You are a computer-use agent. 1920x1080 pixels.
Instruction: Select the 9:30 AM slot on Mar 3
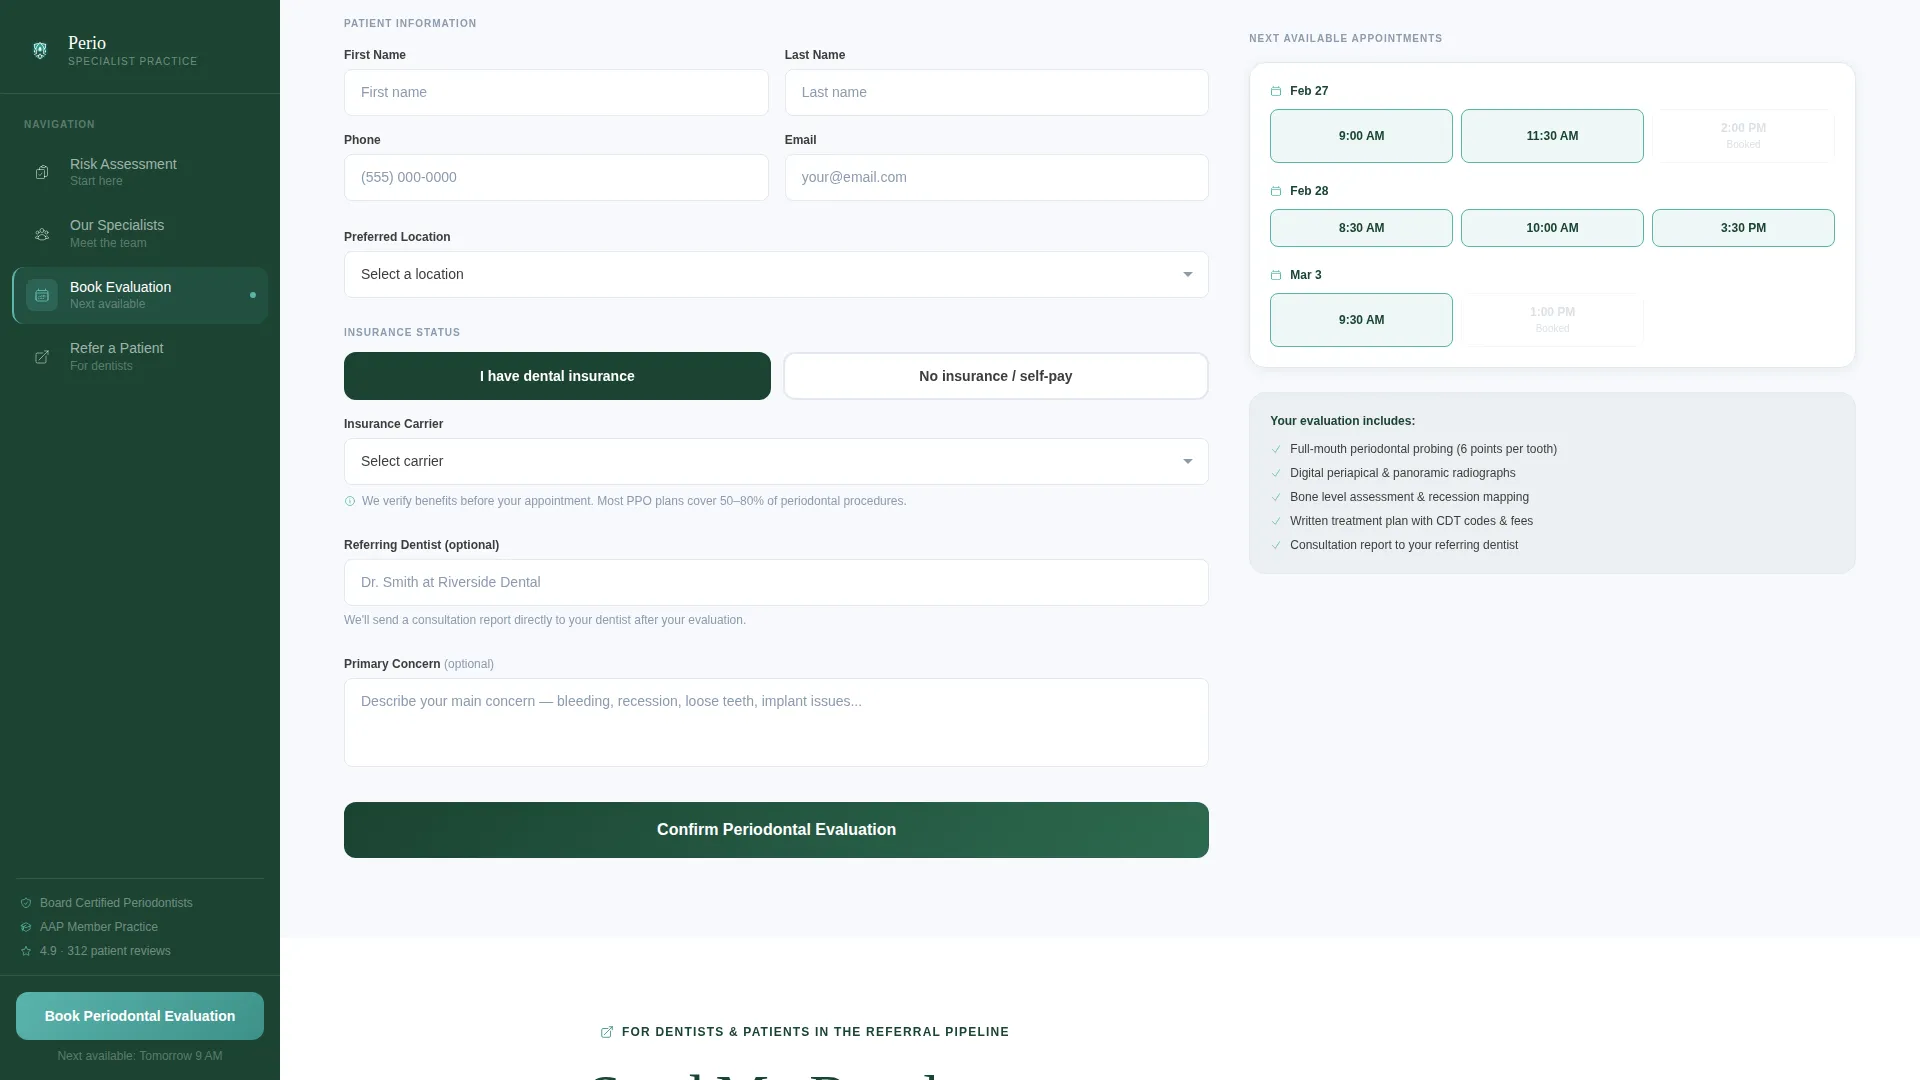1361,320
